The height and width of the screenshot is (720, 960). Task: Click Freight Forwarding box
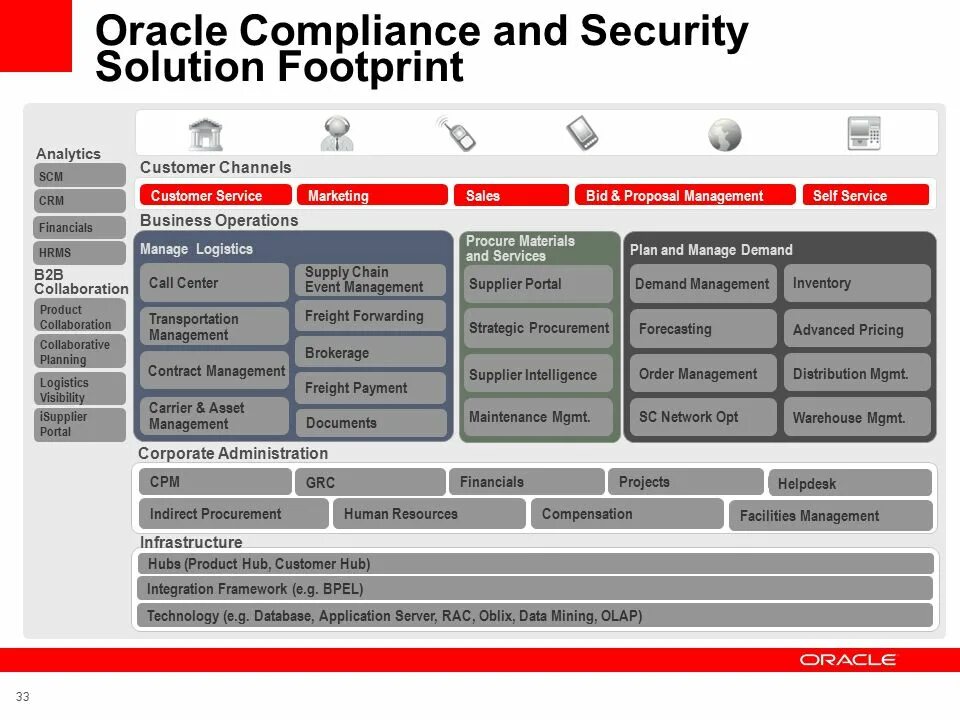point(370,316)
